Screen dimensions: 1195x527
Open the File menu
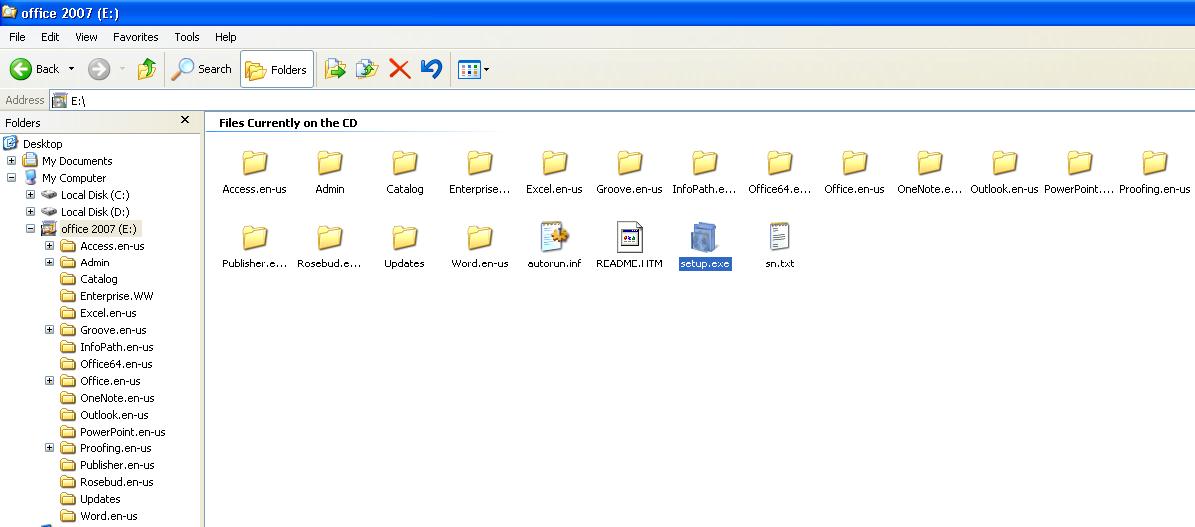coord(17,37)
